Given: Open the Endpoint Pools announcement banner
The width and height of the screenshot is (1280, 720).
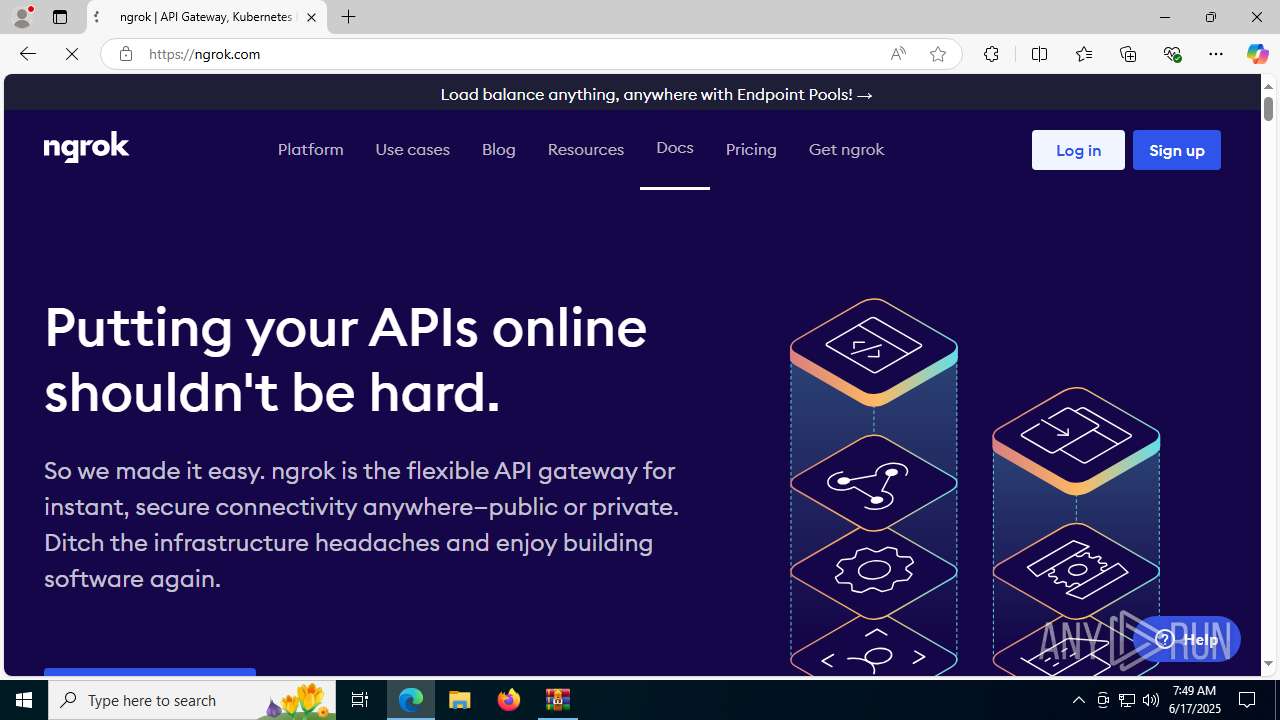Looking at the screenshot, I should [x=657, y=94].
